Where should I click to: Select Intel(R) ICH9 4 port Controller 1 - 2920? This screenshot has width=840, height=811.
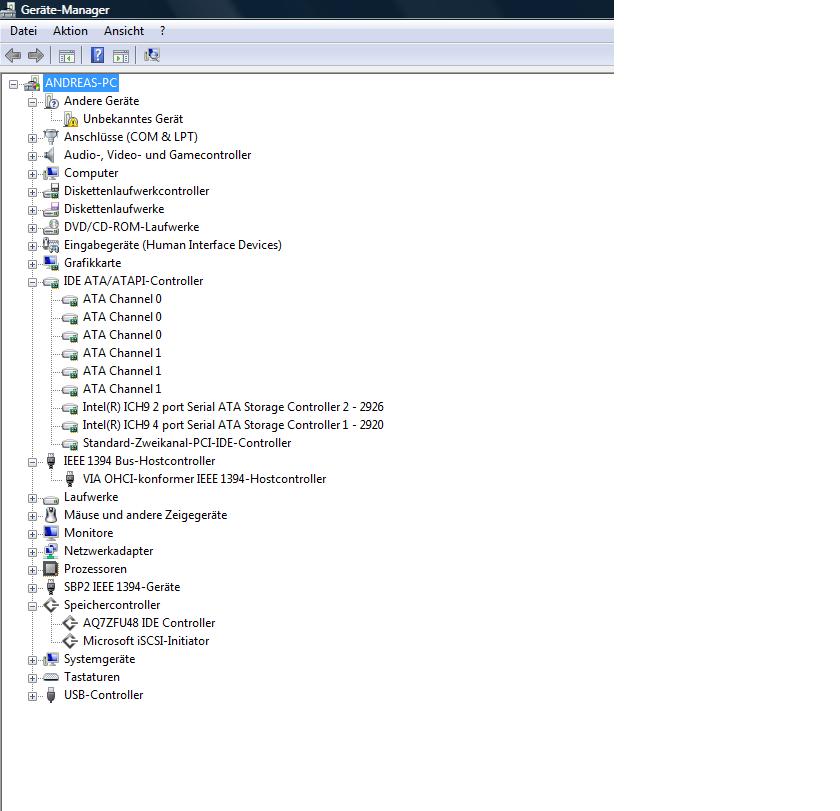[x=233, y=425]
